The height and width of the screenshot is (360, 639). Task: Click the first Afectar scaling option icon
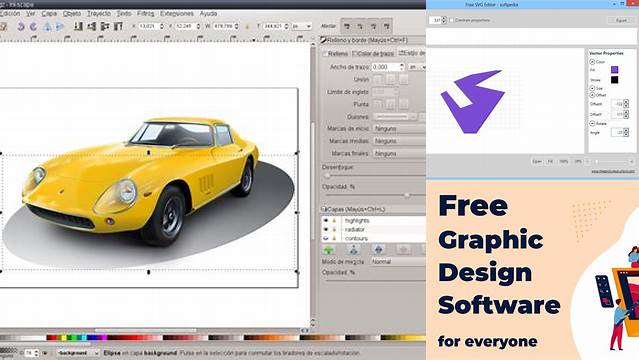[347, 26]
